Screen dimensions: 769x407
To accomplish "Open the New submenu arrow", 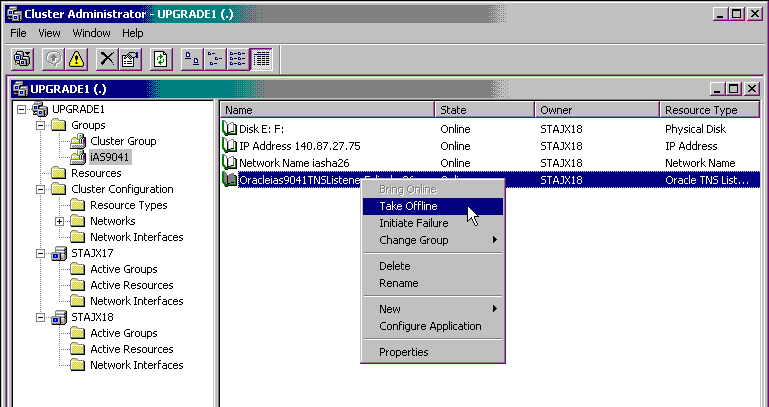I will click(495, 308).
